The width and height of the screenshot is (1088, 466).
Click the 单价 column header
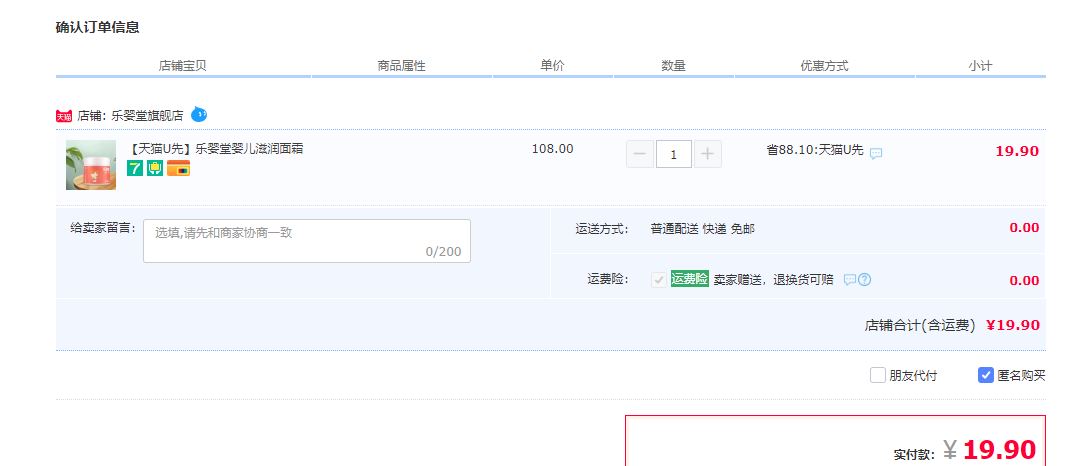[552, 66]
